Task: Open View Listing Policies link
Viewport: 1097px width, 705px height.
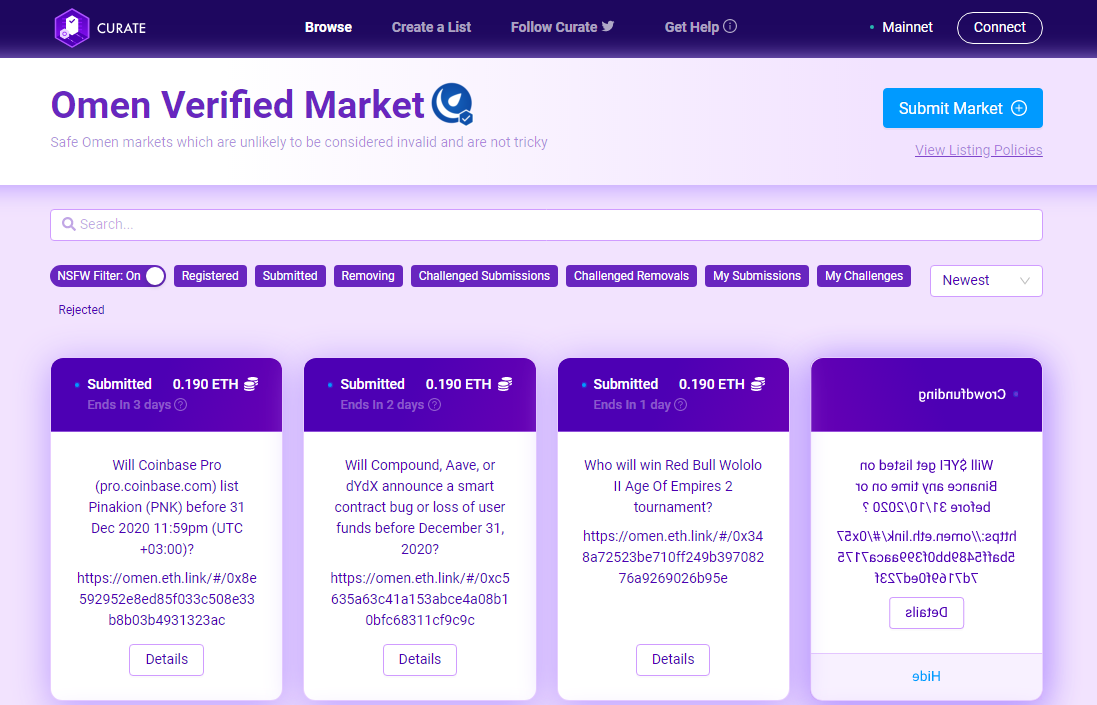Action: pyautogui.click(x=979, y=150)
